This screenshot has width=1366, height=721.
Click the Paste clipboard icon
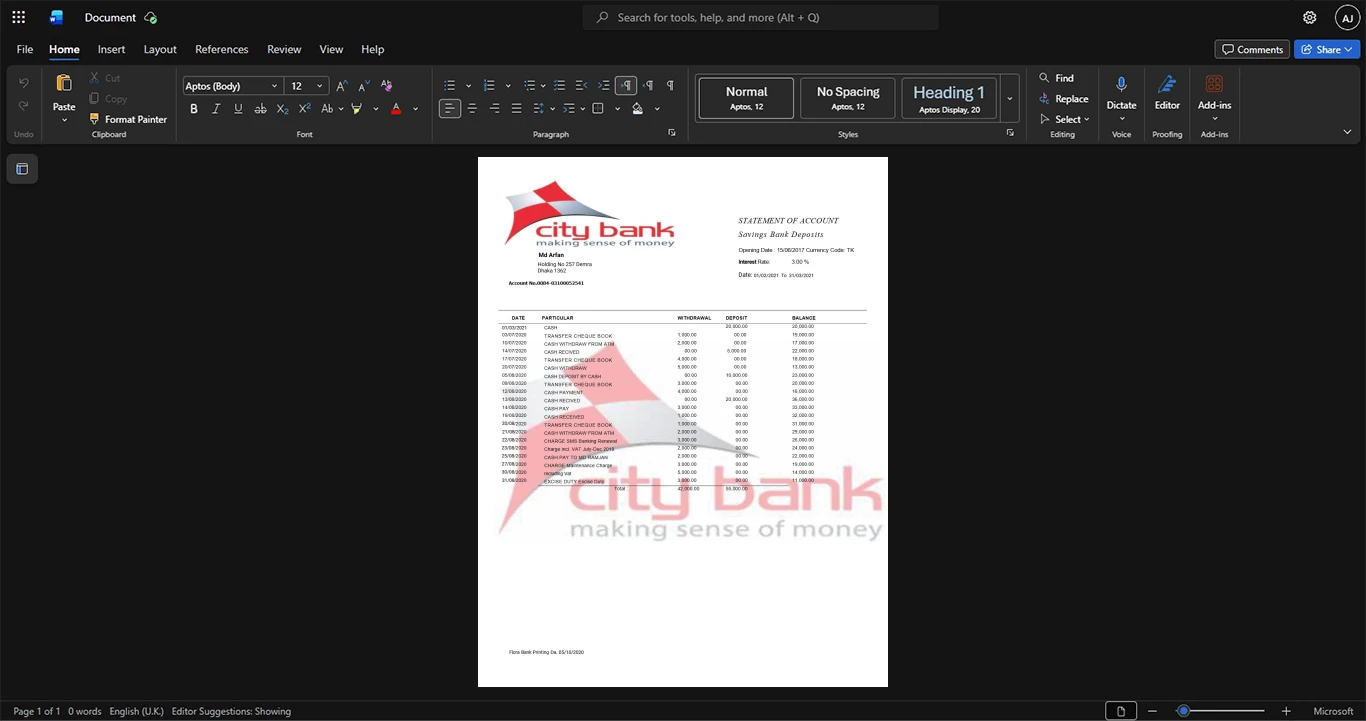[x=64, y=83]
